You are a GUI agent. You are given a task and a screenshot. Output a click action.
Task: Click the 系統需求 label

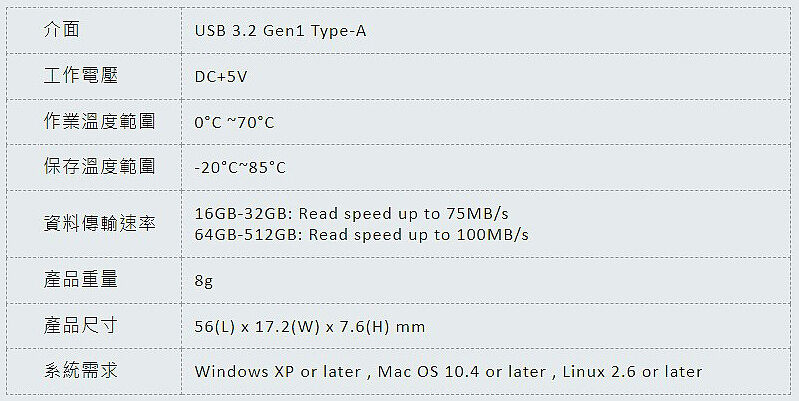click(x=81, y=370)
